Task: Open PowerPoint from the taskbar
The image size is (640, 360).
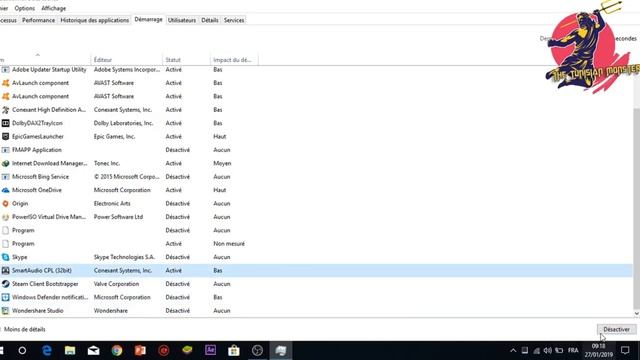Action: 140,351
